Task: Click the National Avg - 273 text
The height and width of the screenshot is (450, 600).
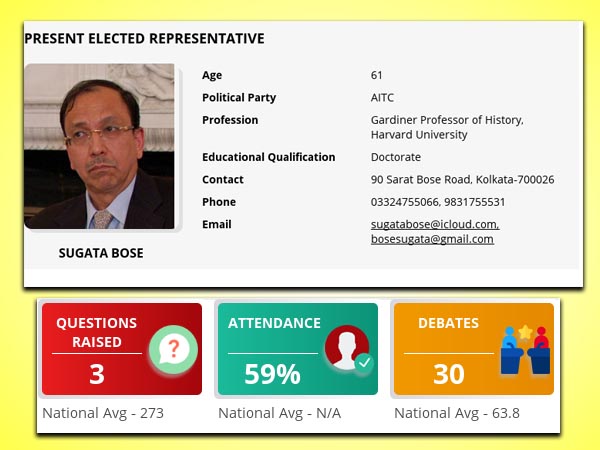Action: 103,413
